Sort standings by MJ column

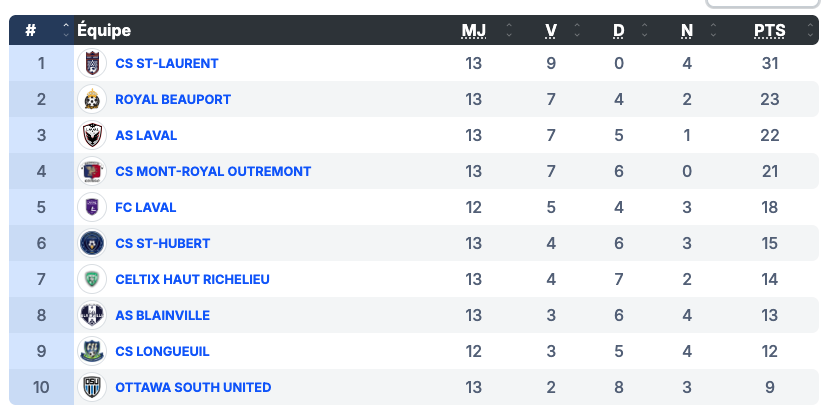(x=473, y=30)
